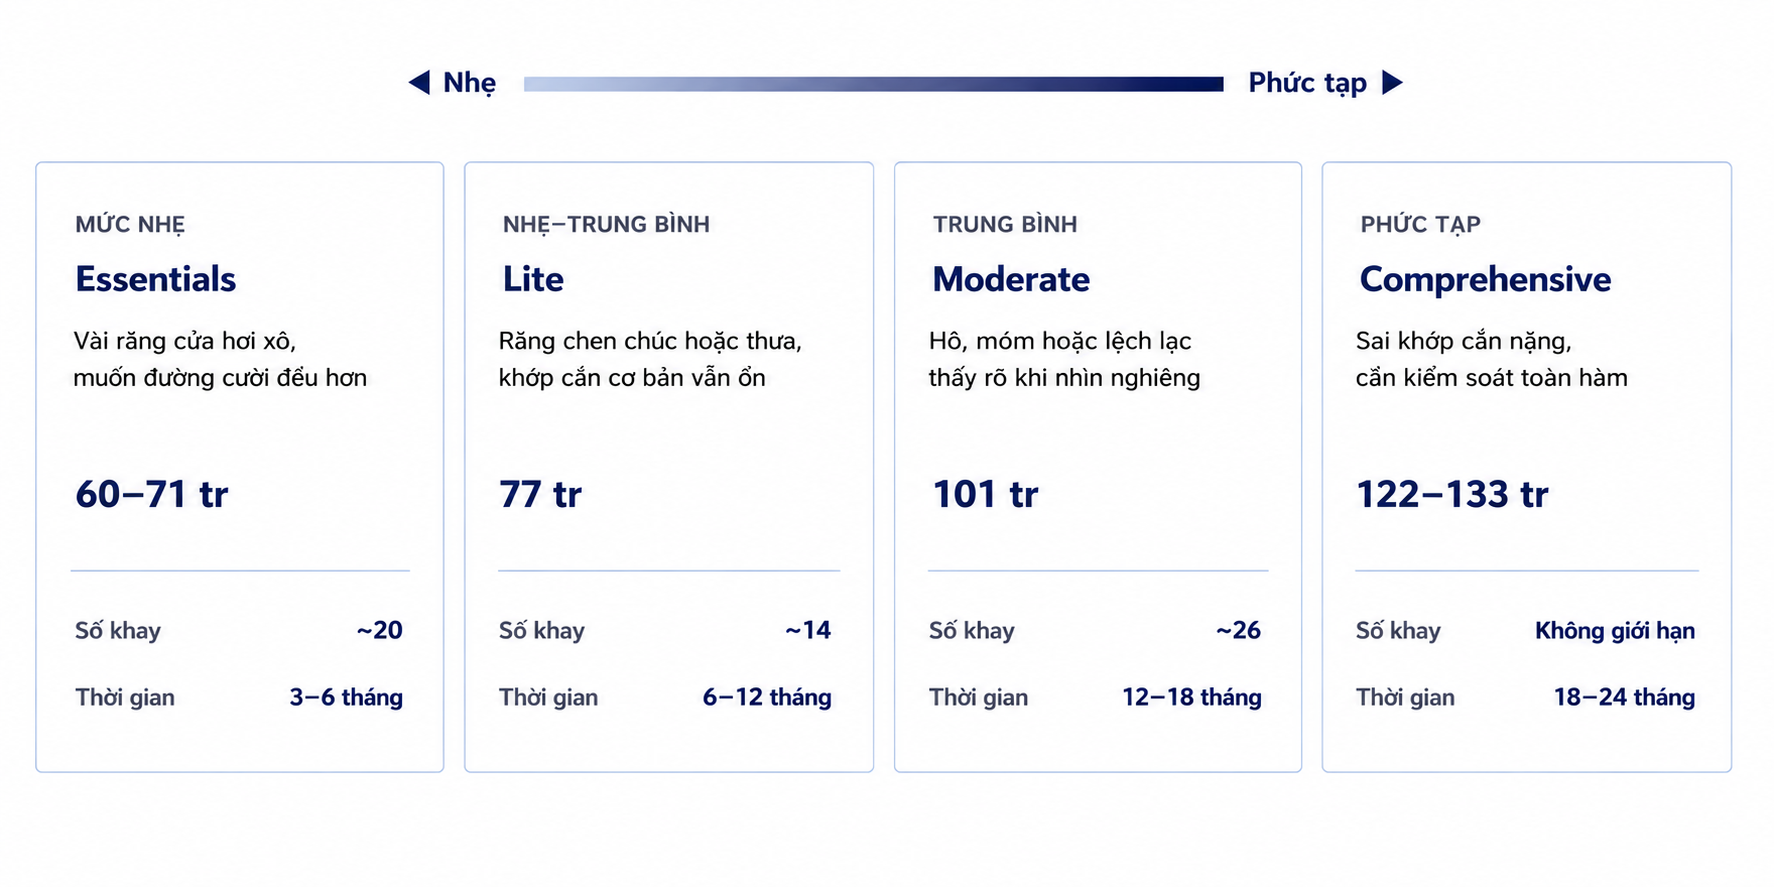Screen dimensions: 1774x887
Task: Select the Lite plan title
Action: [533, 279]
